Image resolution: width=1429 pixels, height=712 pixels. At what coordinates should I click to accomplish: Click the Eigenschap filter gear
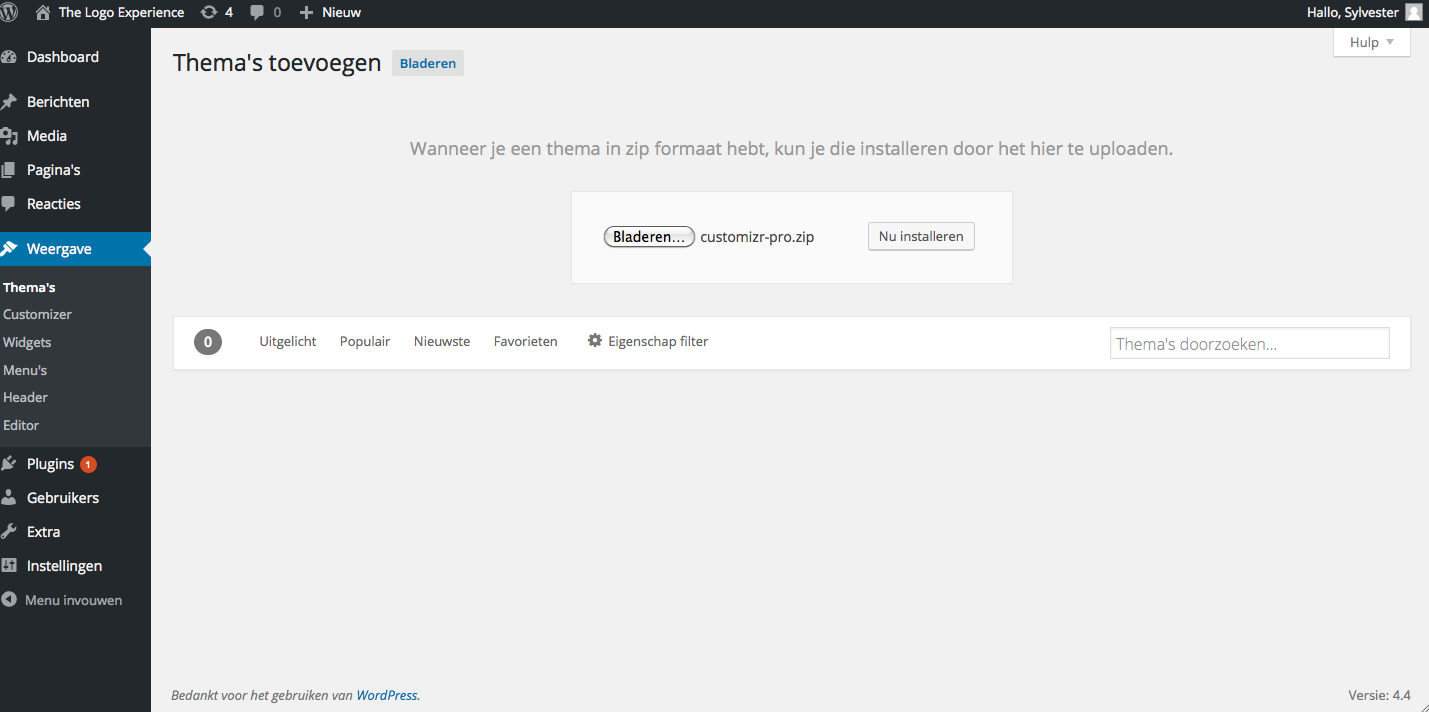tap(595, 341)
